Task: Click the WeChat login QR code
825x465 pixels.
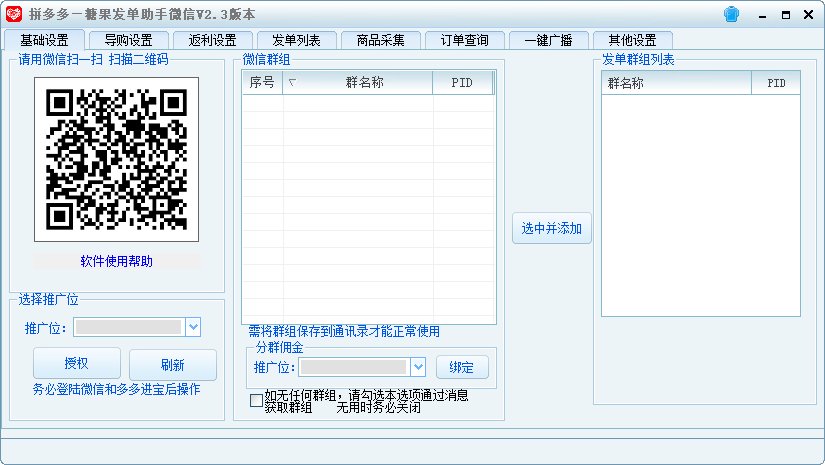Action: coord(116,159)
